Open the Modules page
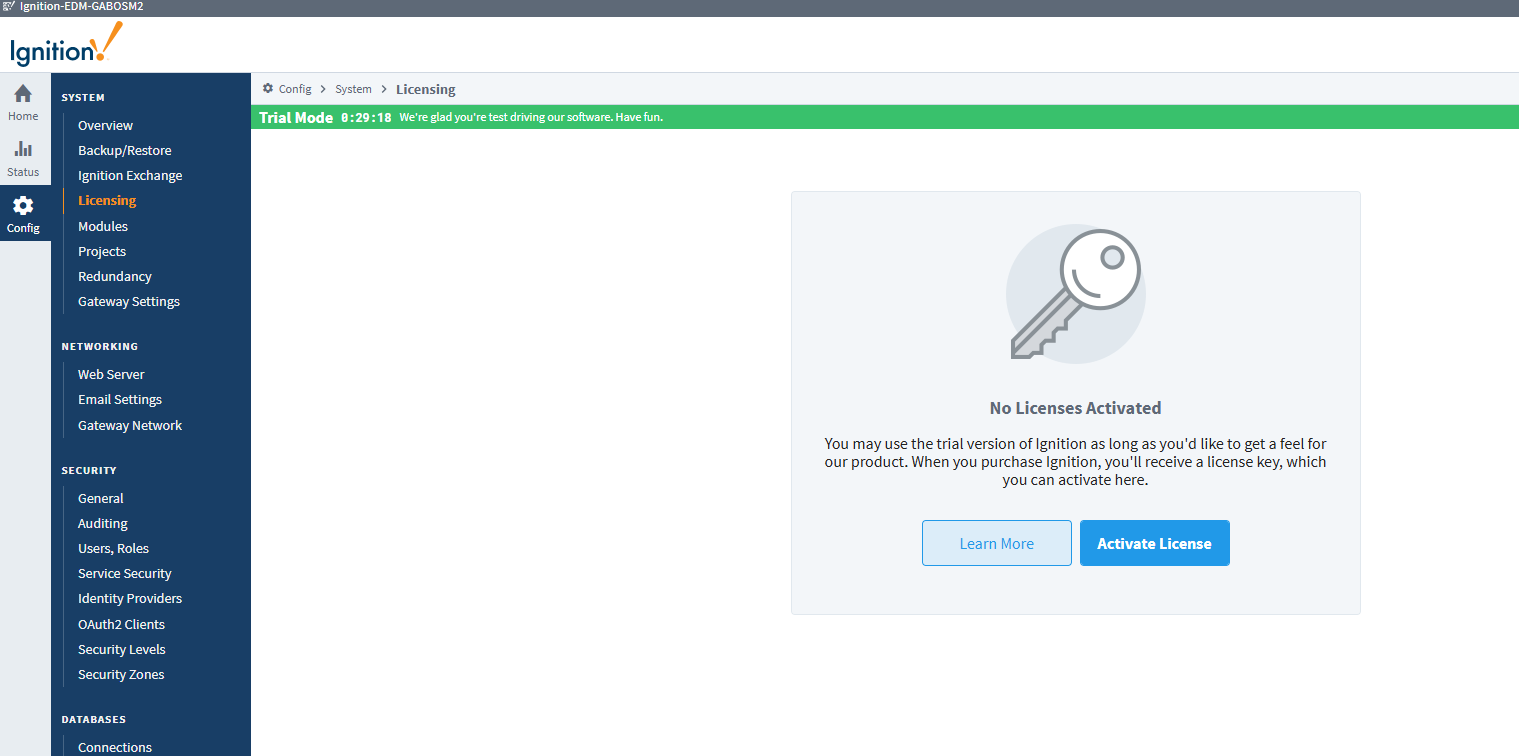Viewport: 1519px width, 756px height. (103, 226)
